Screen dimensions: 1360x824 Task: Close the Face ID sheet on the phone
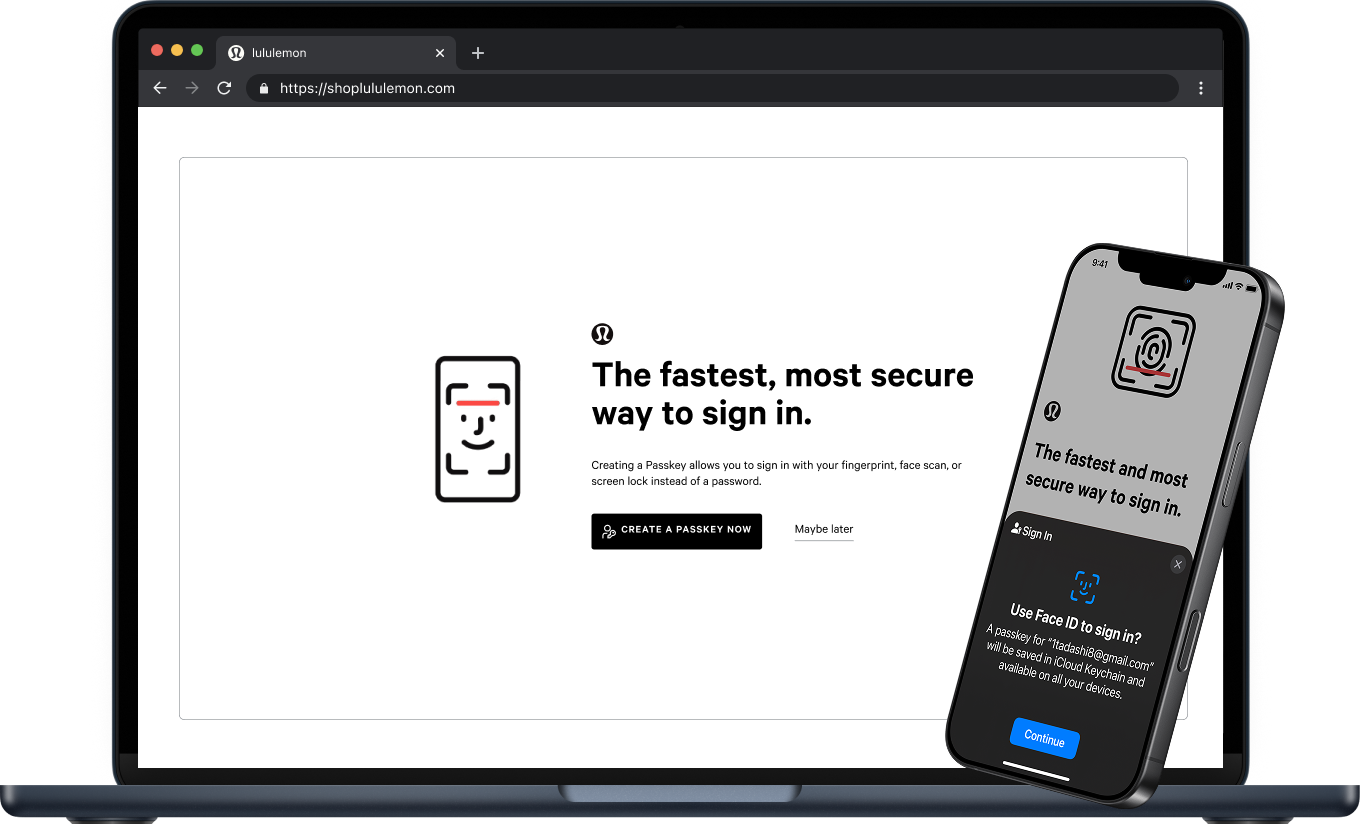(x=1177, y=565)
